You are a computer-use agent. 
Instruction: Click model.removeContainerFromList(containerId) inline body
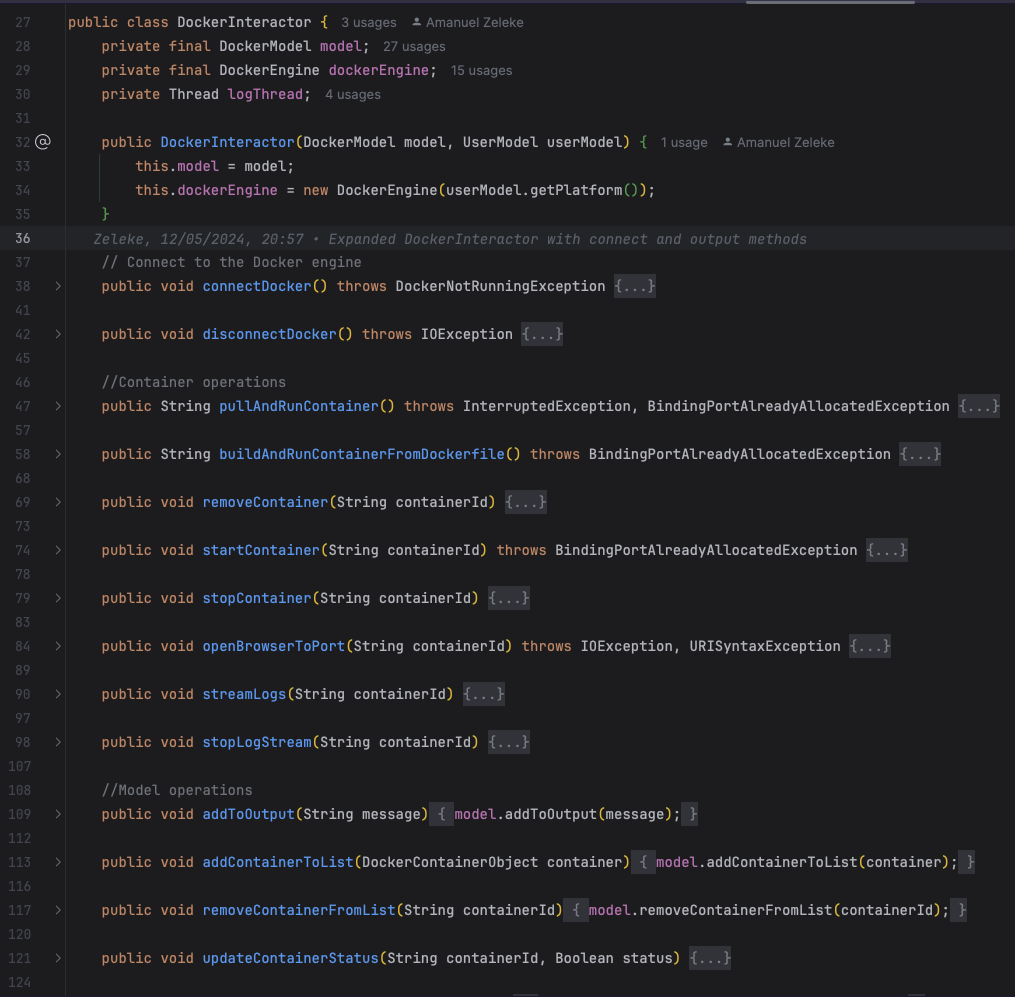(768, 910)
